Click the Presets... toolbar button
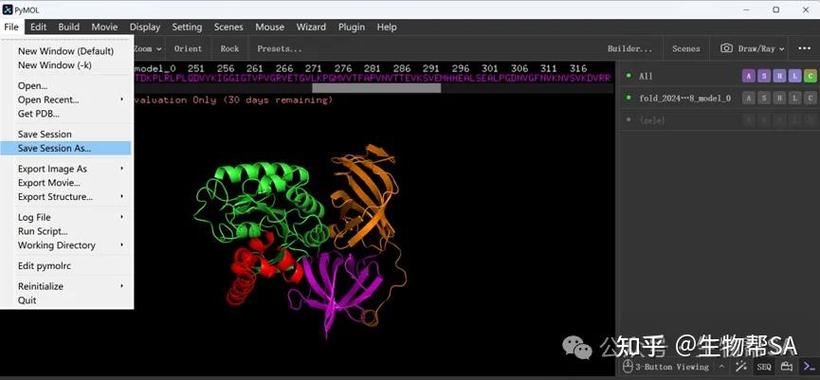Screen dimensions: 820x380 click(280, 49)
